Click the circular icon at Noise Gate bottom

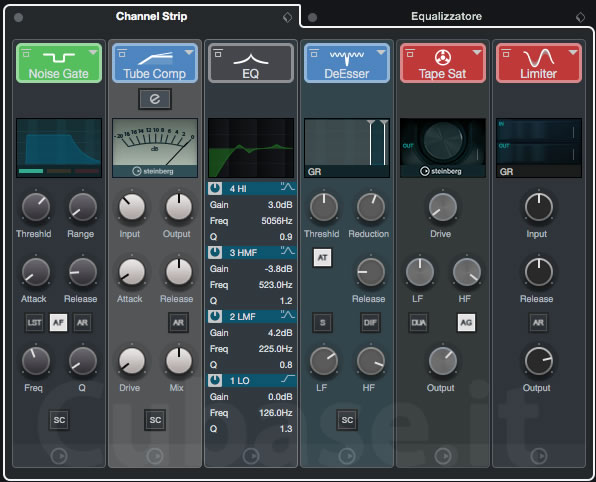[59, 456]
